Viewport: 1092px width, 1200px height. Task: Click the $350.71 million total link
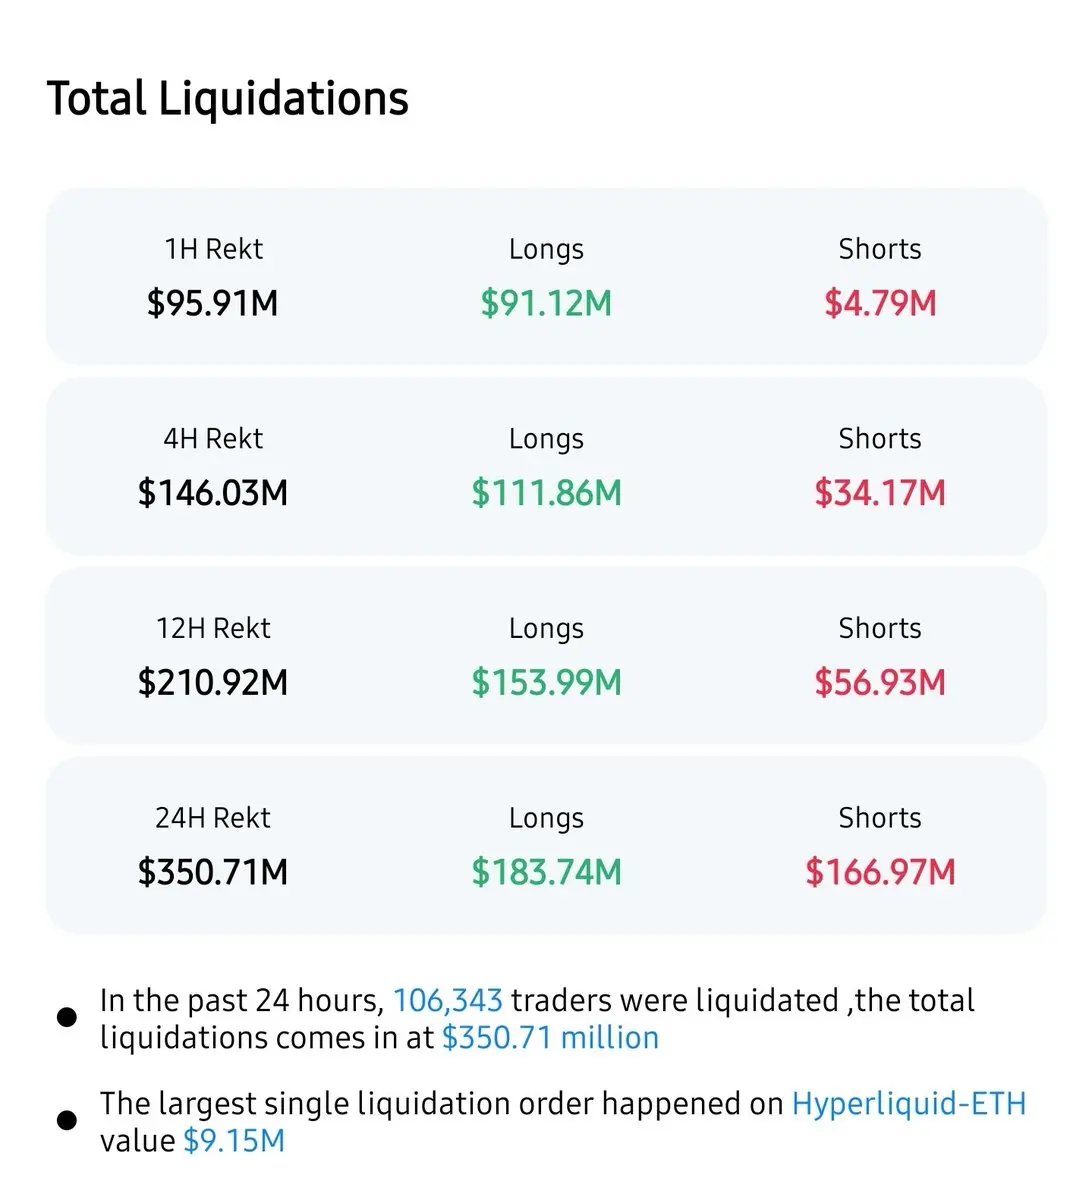(550, 1038)
